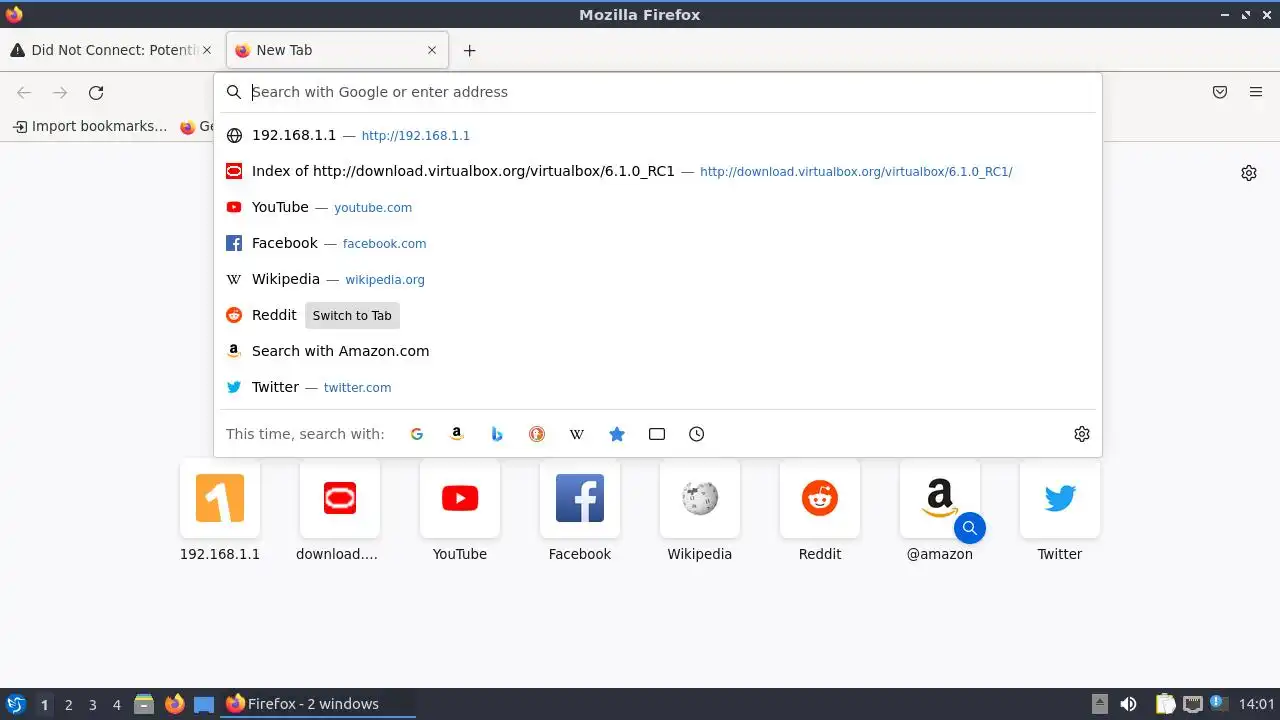Open 192.168.1.1 suggestion in dropdown

tap(658, 135)
